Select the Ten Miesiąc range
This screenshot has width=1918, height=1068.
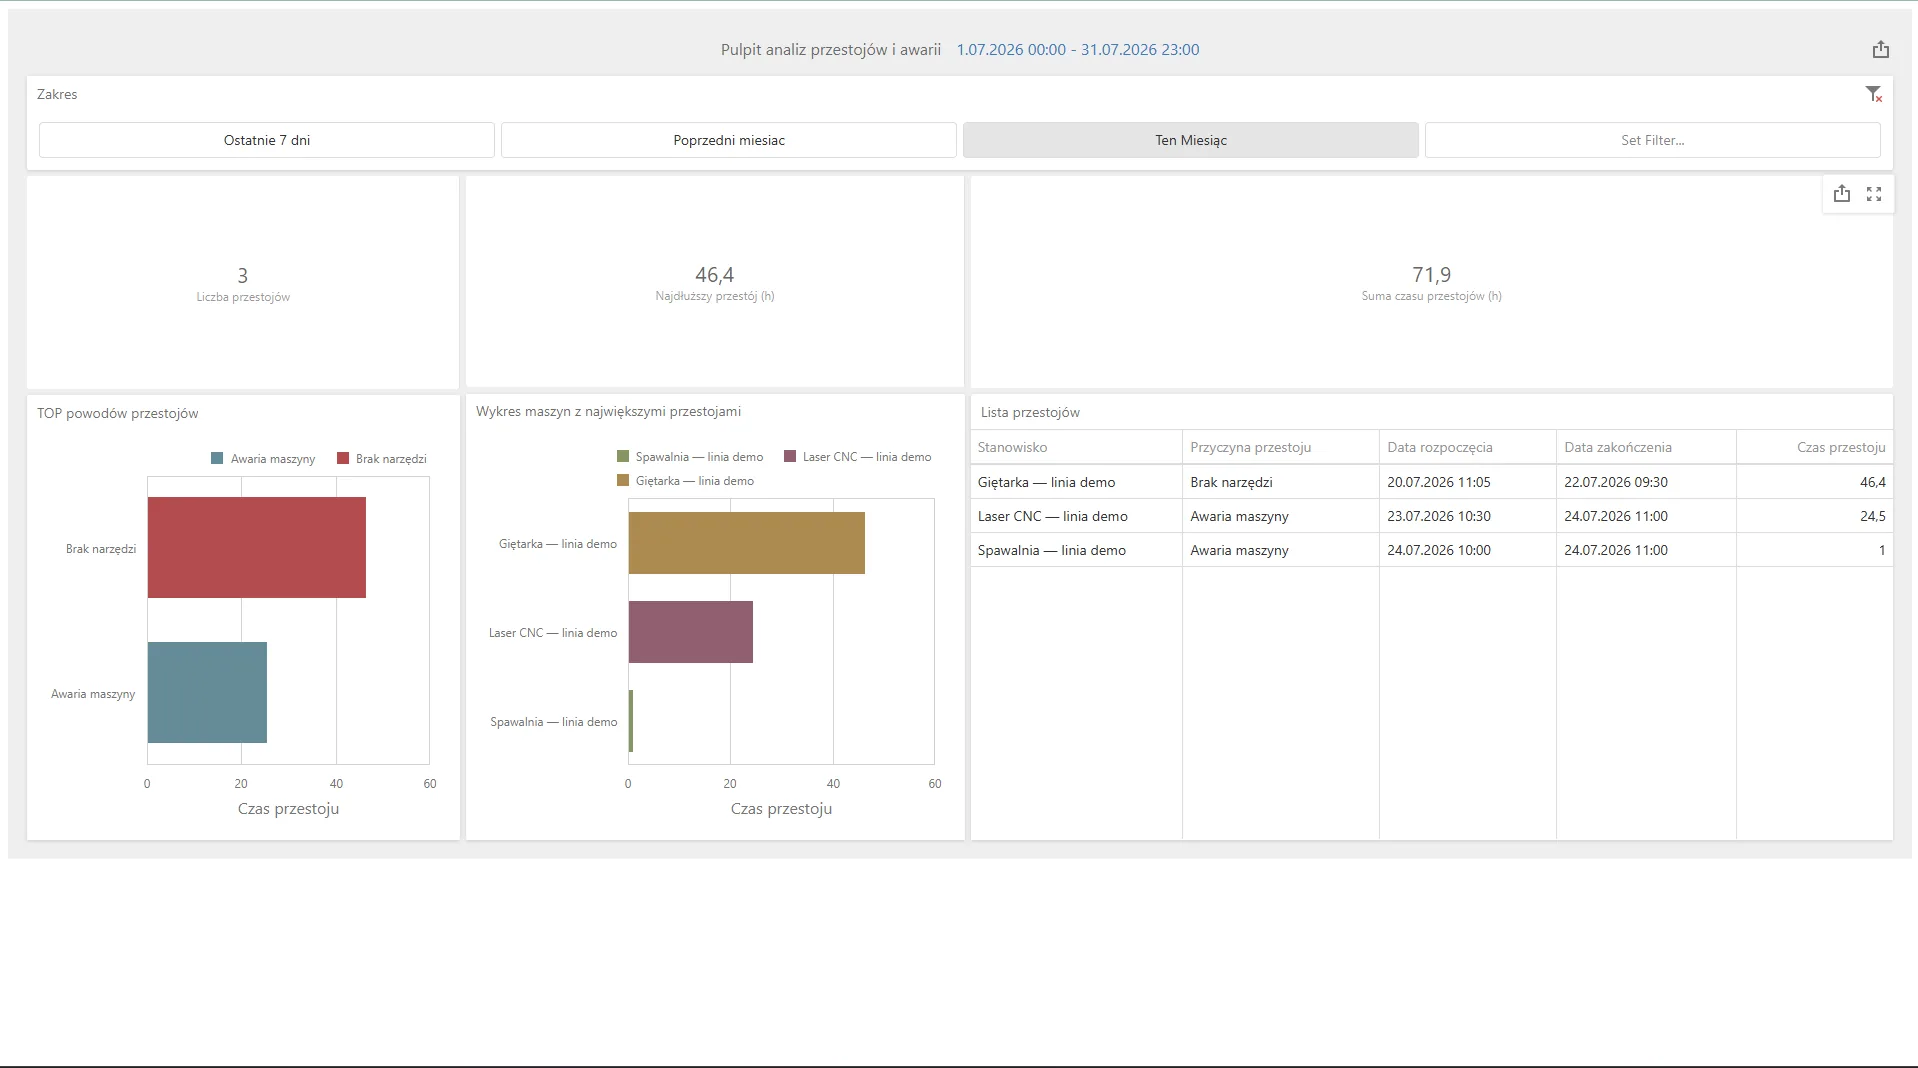coord(1191,140)
